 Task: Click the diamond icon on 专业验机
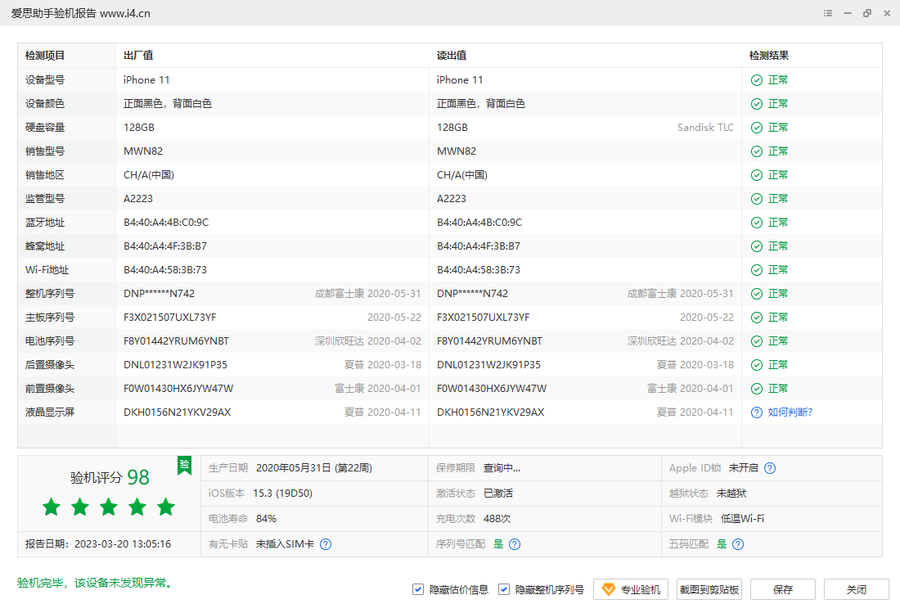point(608,589)
